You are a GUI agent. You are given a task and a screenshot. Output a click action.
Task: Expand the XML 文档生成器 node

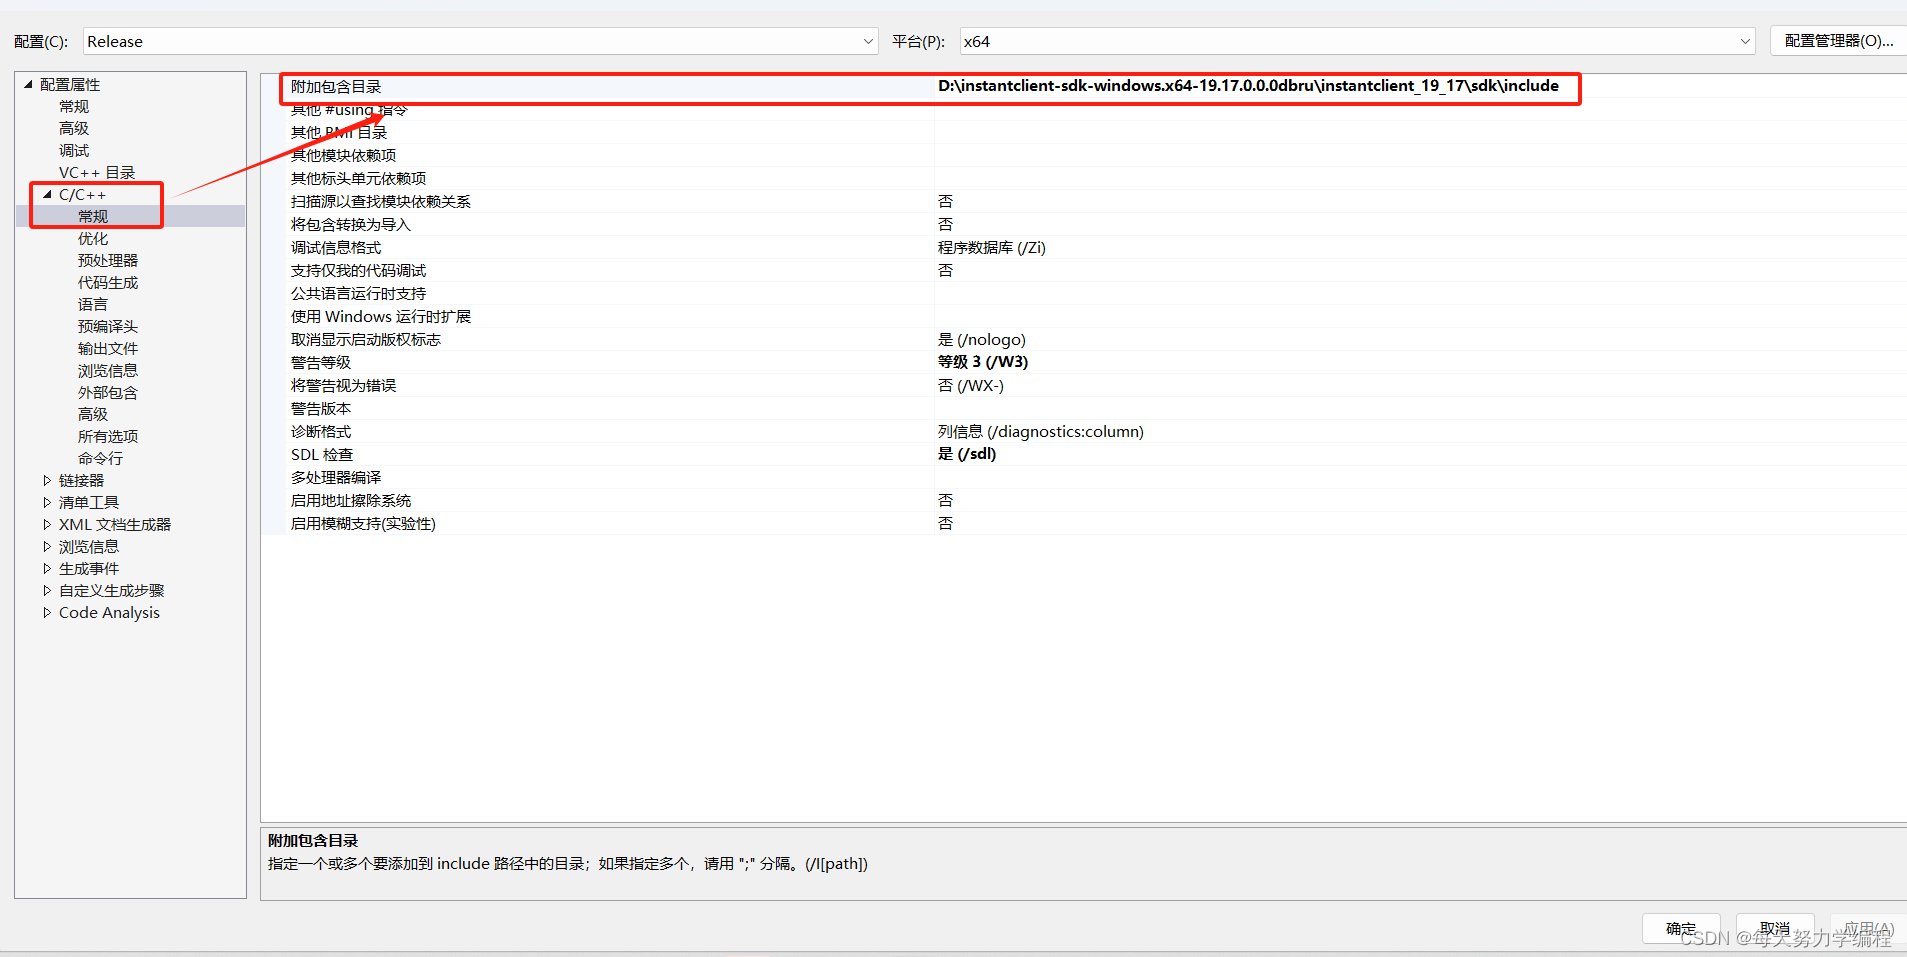coord(48,524)
